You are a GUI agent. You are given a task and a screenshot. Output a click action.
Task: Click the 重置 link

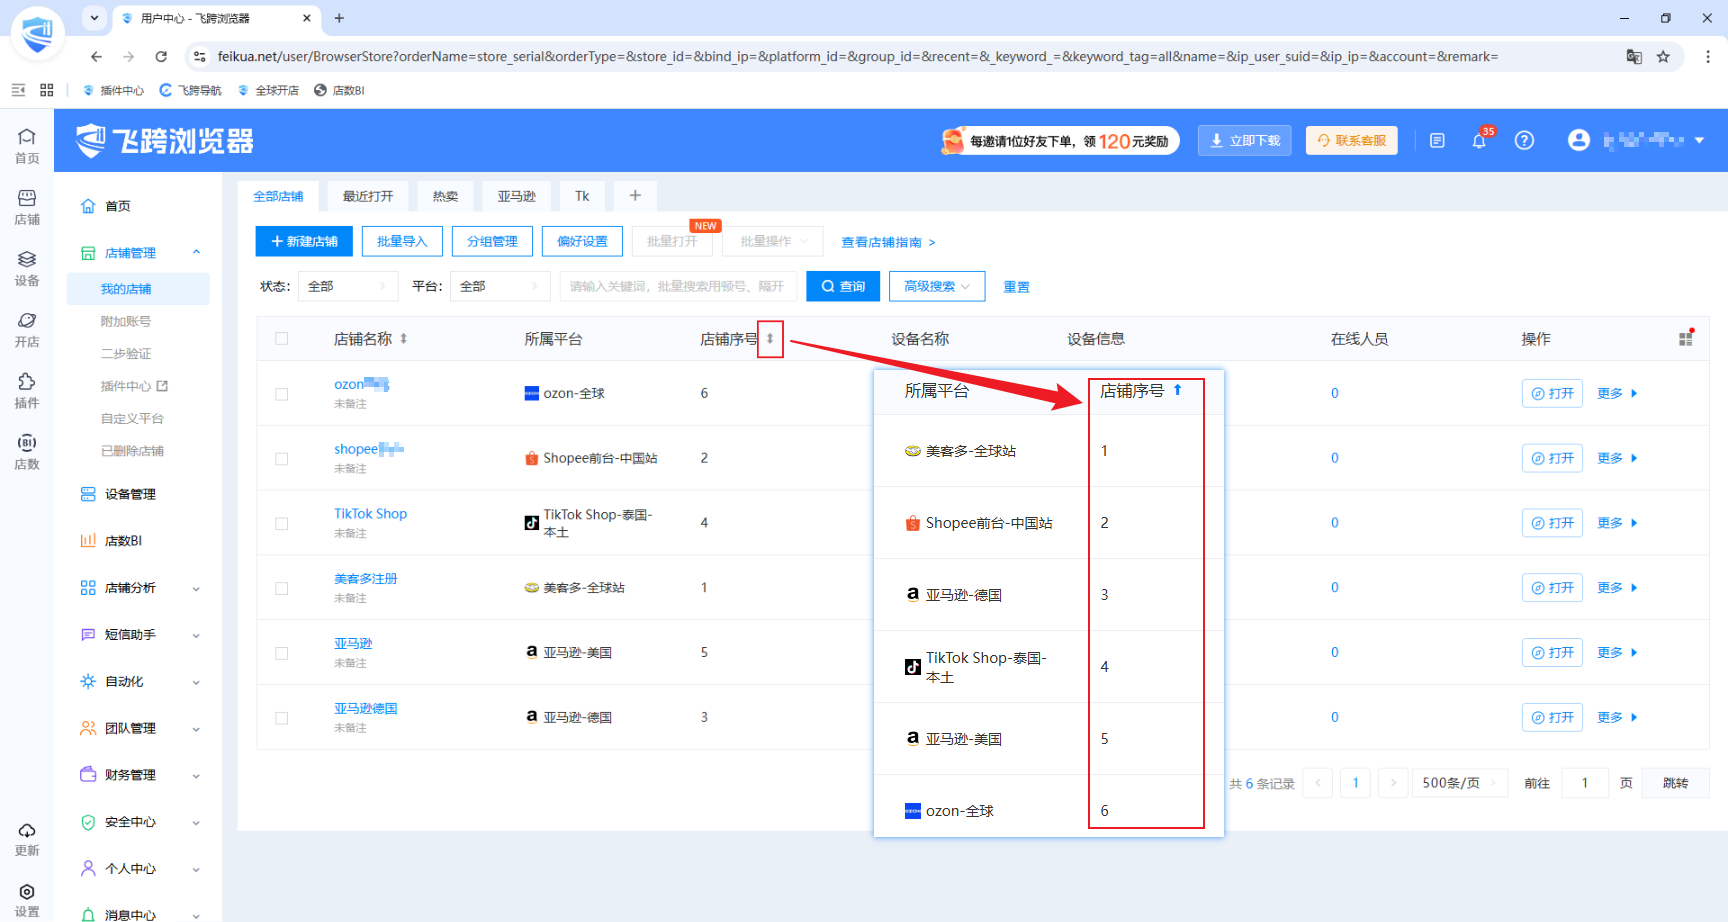tap(1017, 287)
